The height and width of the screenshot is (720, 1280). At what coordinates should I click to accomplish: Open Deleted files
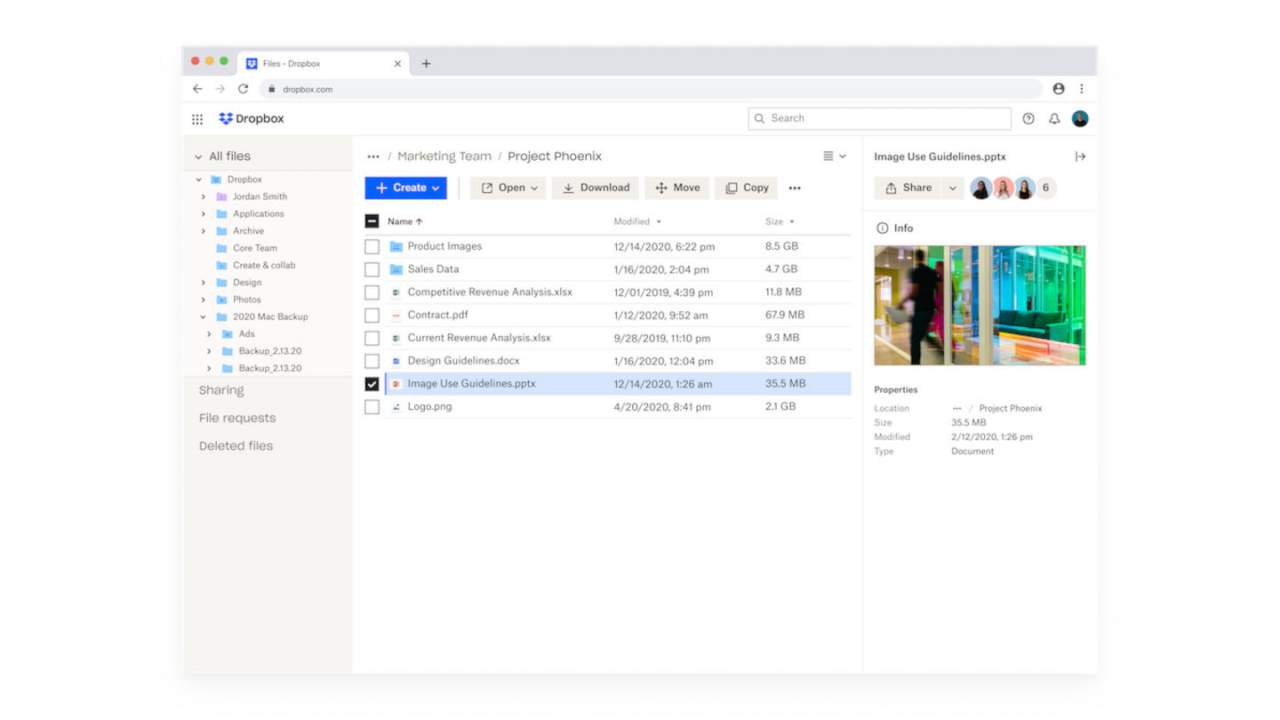(236, 446)
